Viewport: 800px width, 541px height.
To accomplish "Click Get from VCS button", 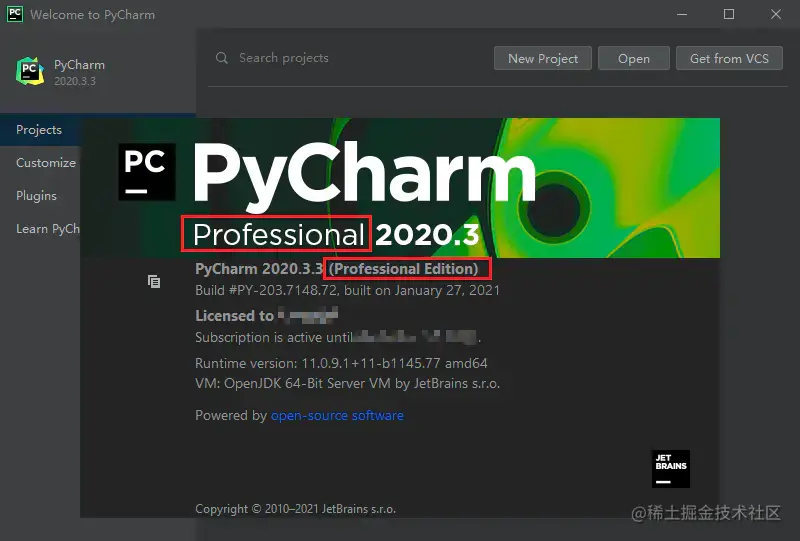I will click(x=729, y=58).
